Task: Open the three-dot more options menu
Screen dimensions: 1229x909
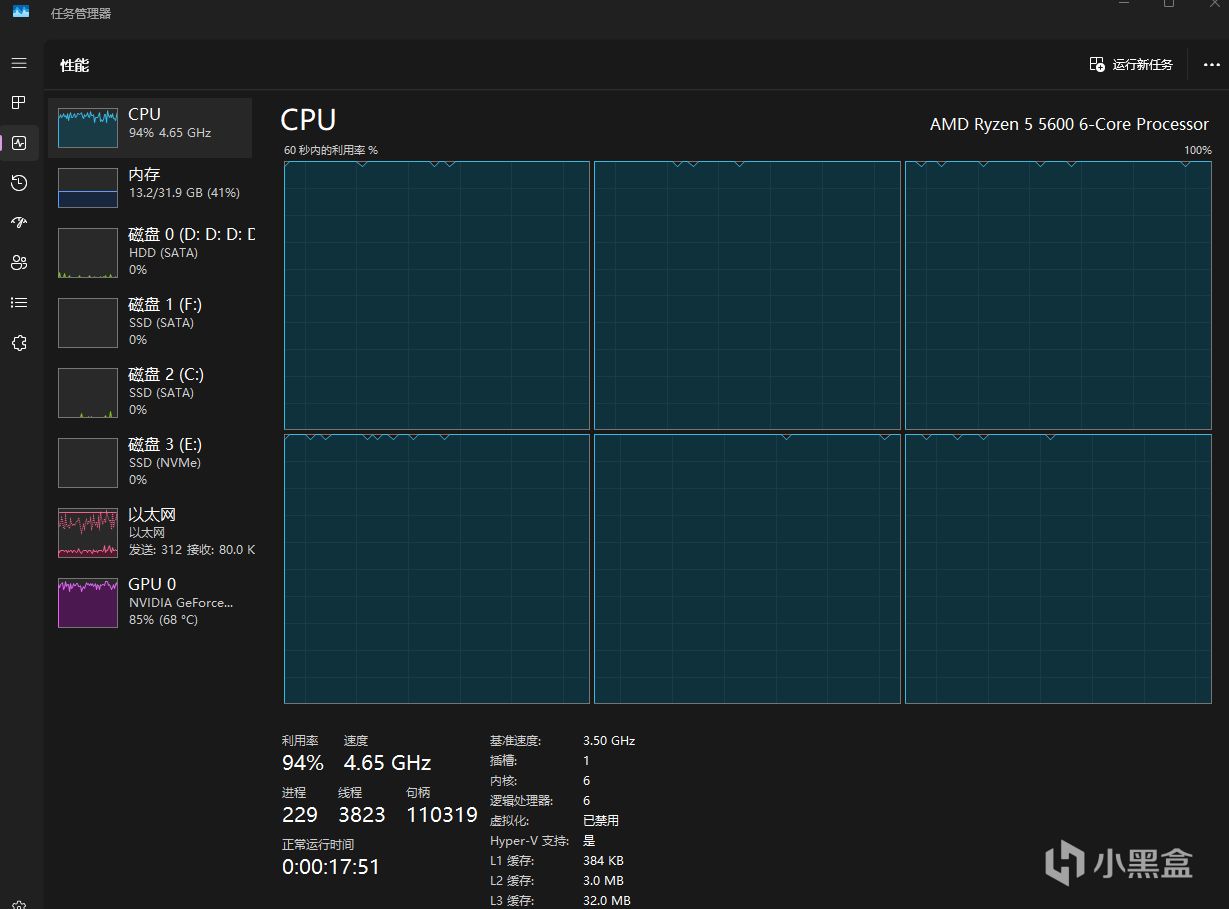Action: [1211, 64]
